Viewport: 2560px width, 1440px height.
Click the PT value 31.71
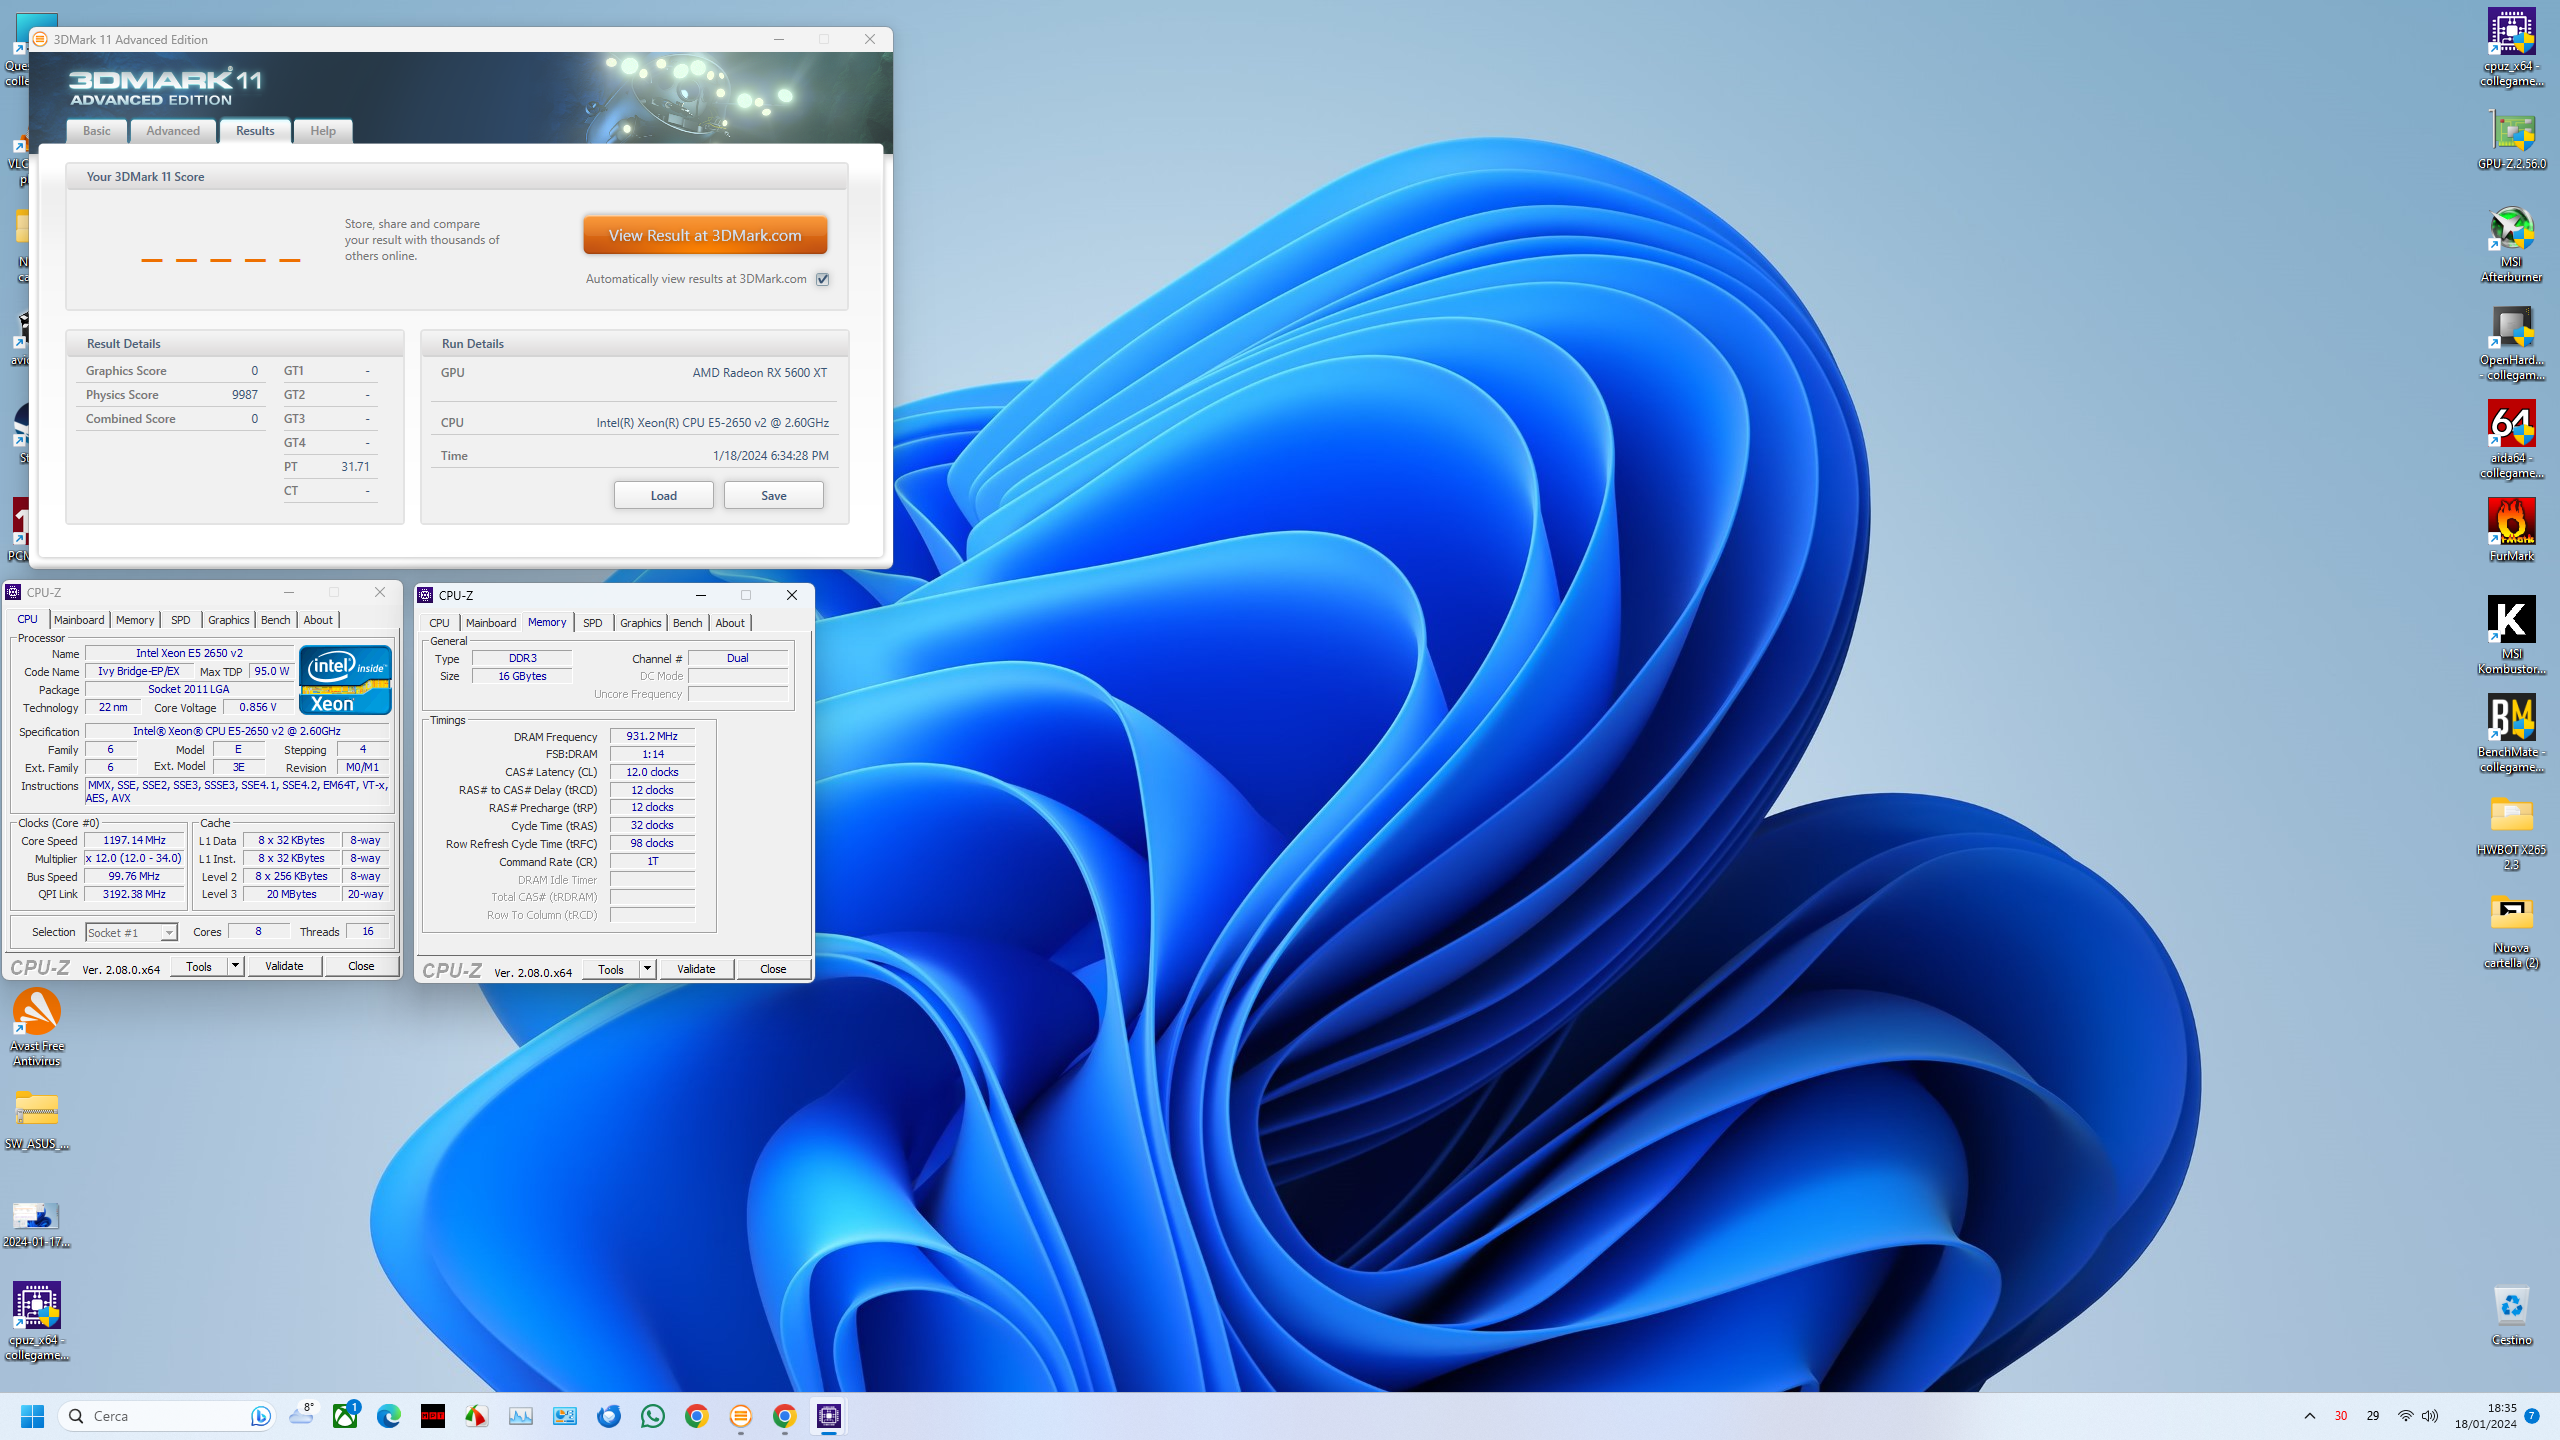tap(355, 467)
